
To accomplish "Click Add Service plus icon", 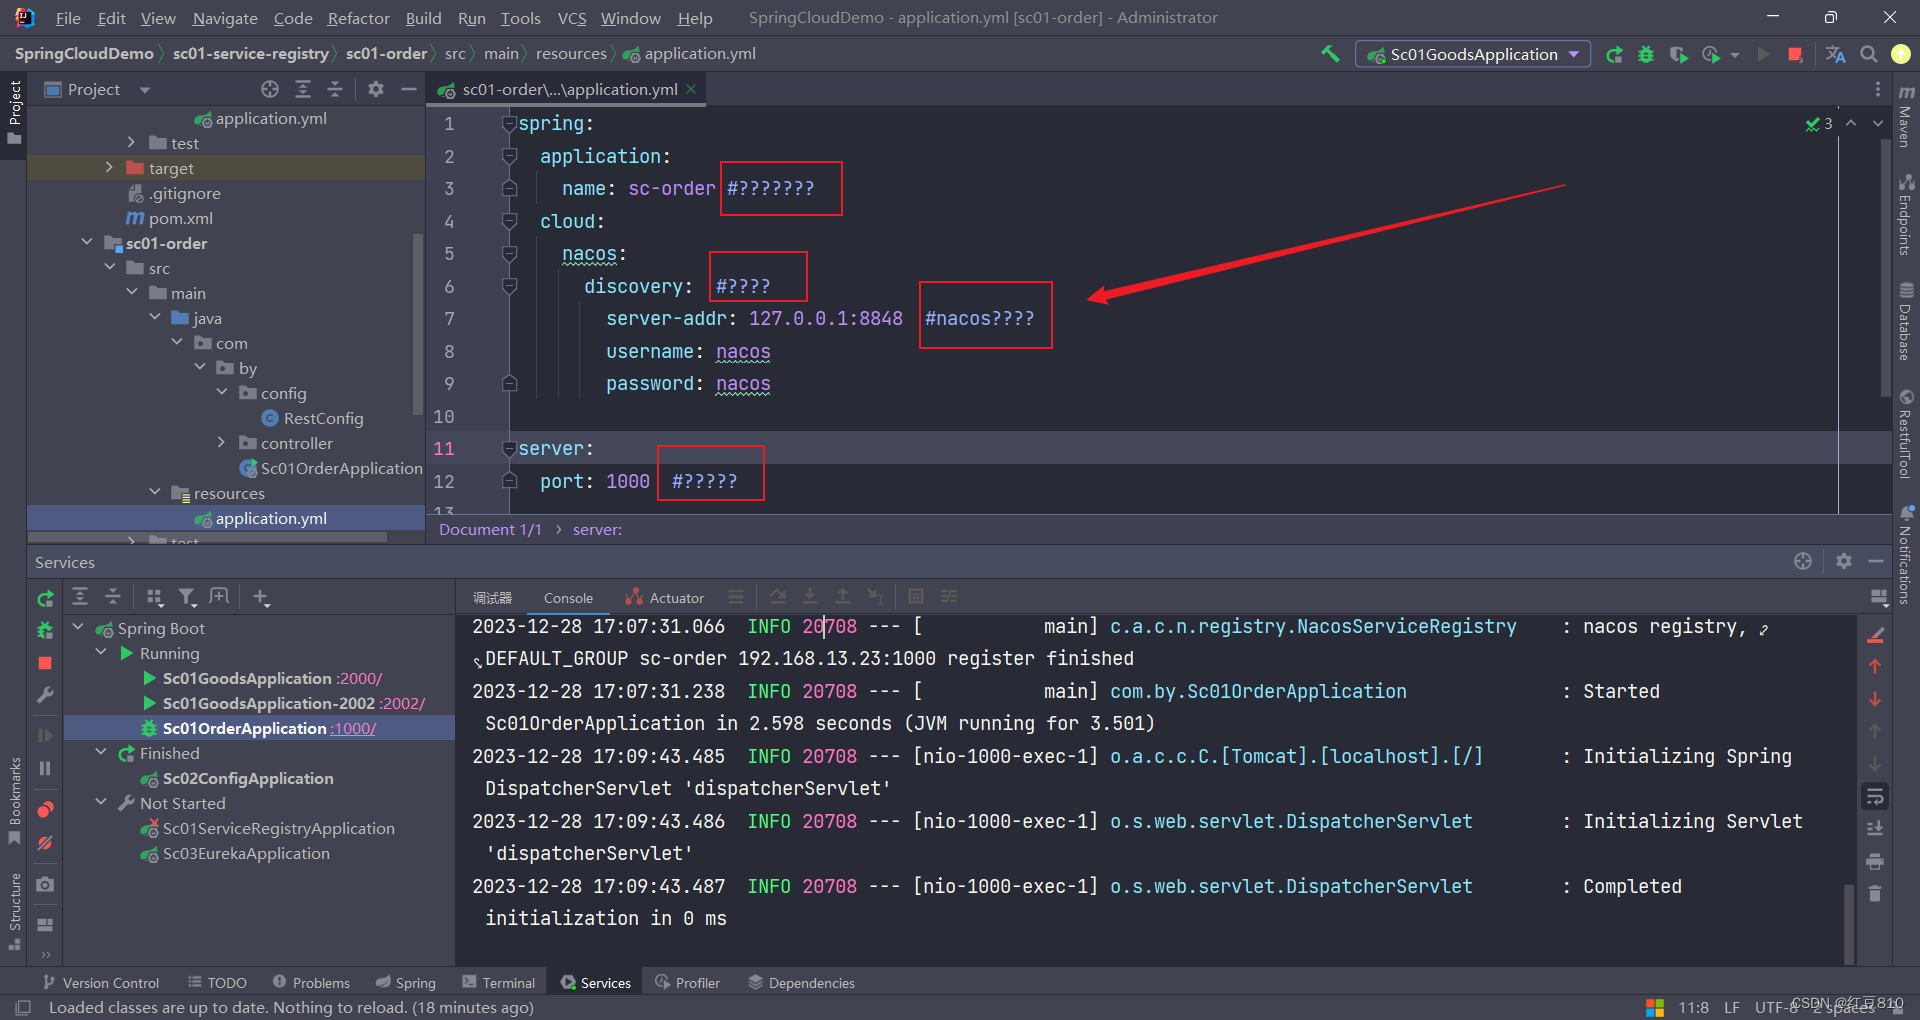I will click(261, 597).
